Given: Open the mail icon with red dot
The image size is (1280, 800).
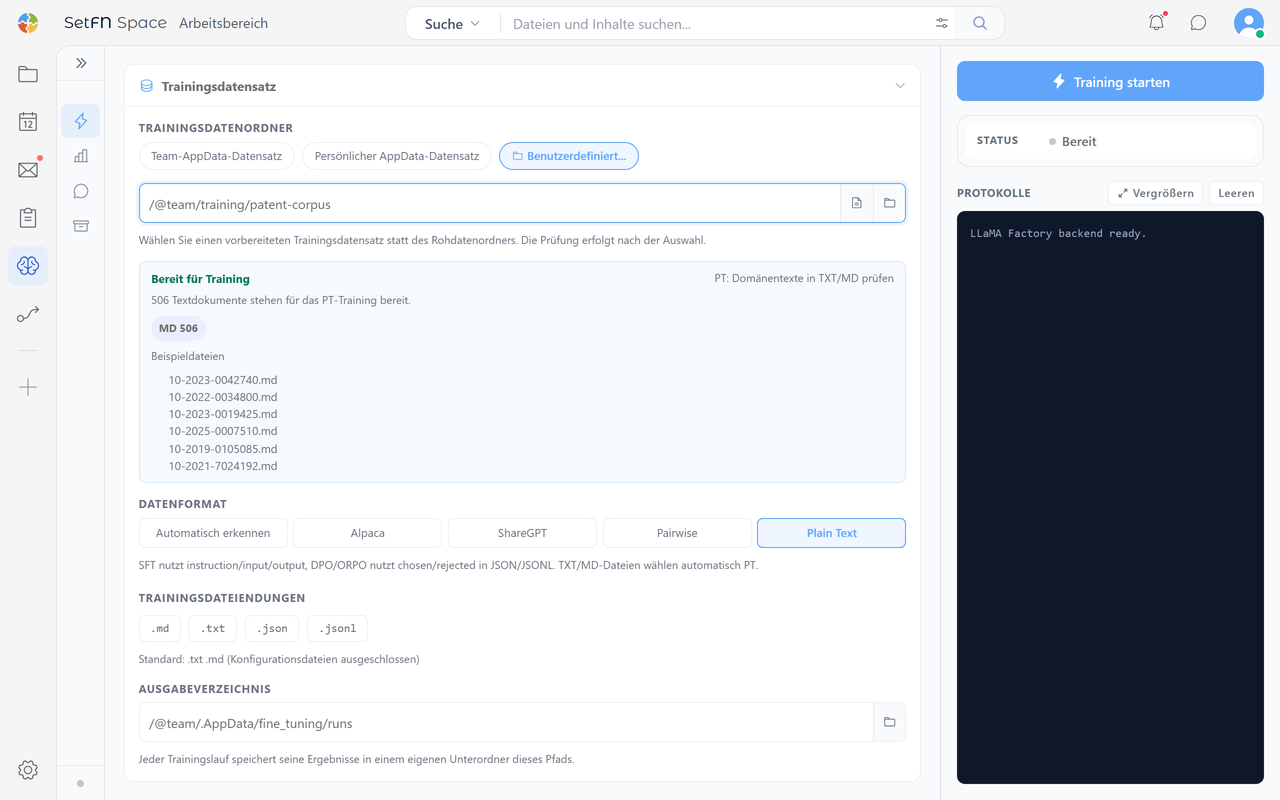Looking at the screenshot, I should (28, 170).
